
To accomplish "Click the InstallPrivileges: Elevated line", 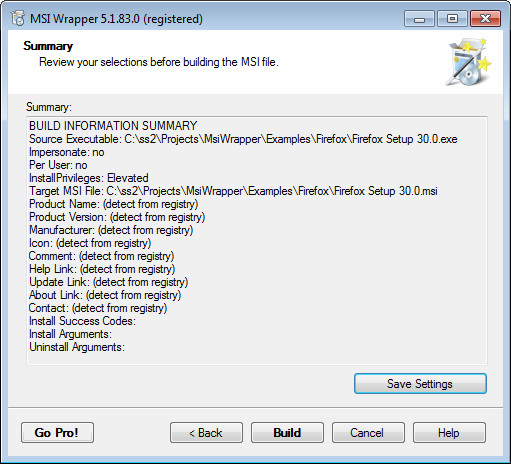I will [89, 178].
